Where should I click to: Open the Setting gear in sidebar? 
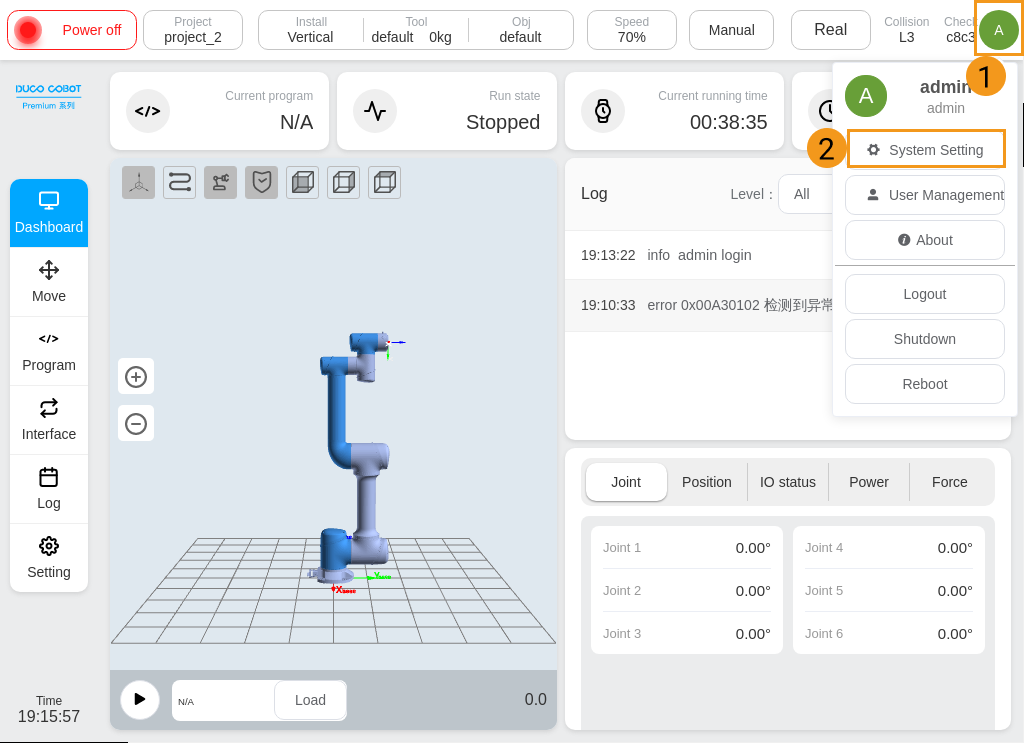click(49, 558)
